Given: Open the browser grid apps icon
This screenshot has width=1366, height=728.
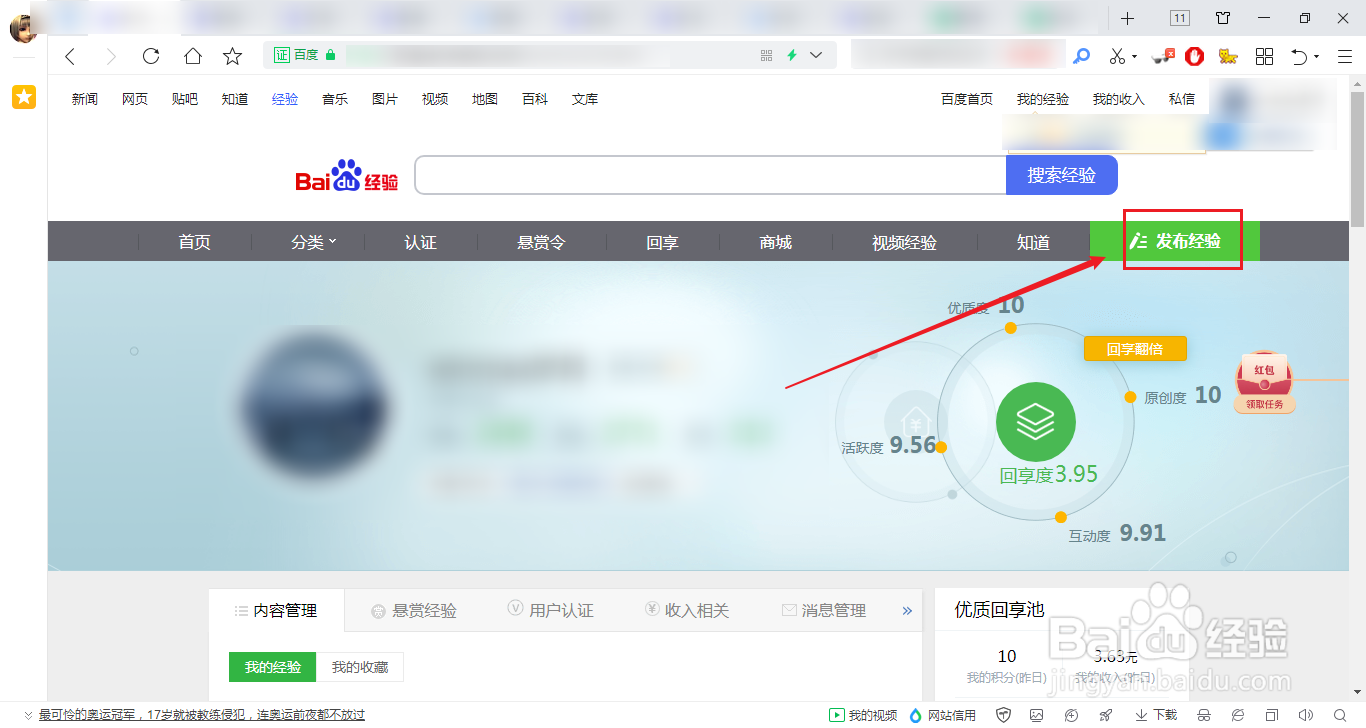Looking at the screenshot, I should [1264, 56].
